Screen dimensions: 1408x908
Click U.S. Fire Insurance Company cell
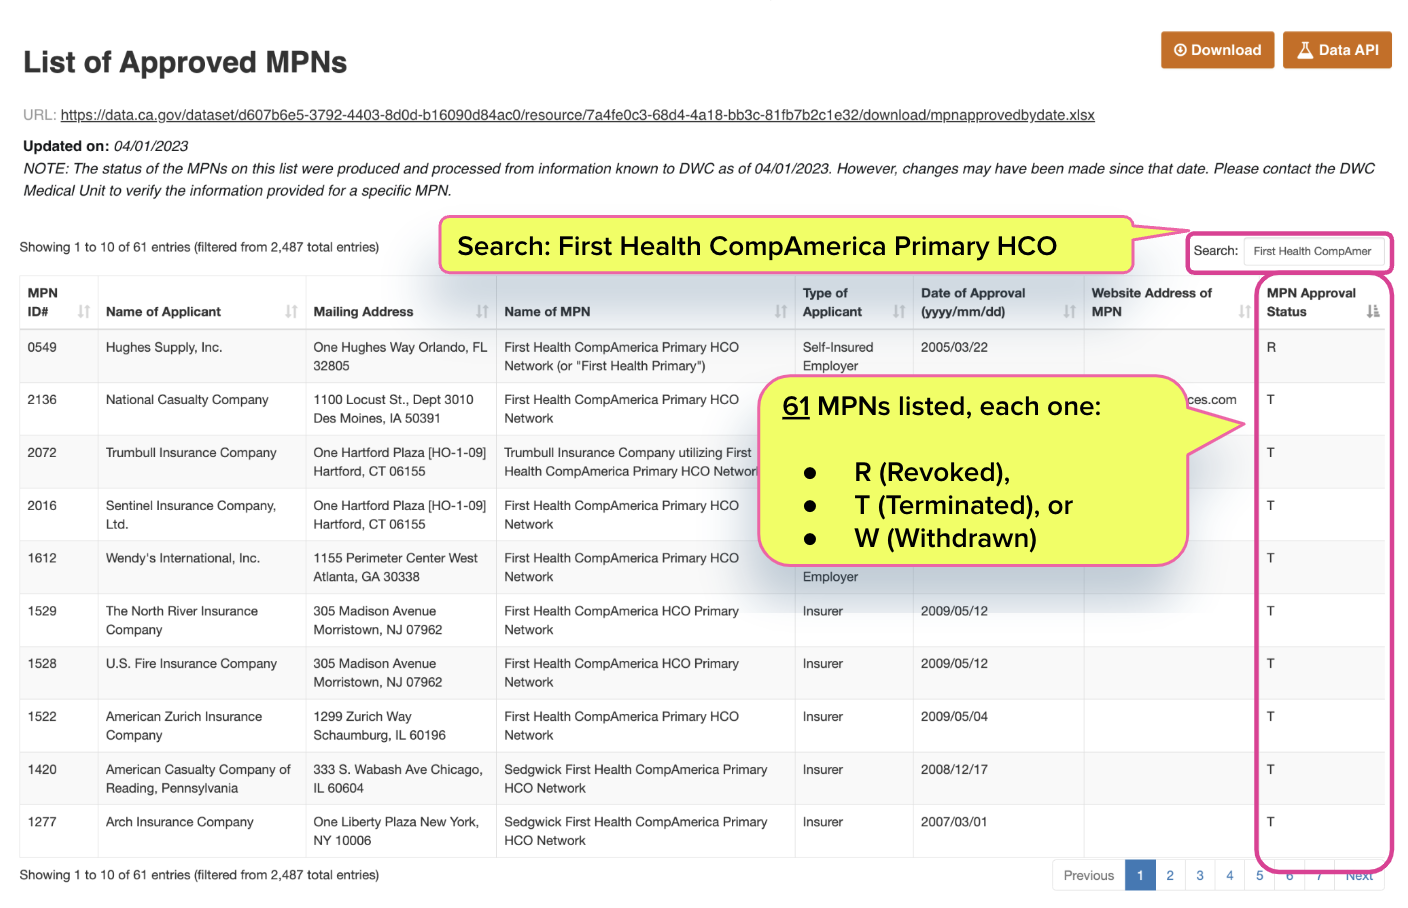click(x=202, y=673)
